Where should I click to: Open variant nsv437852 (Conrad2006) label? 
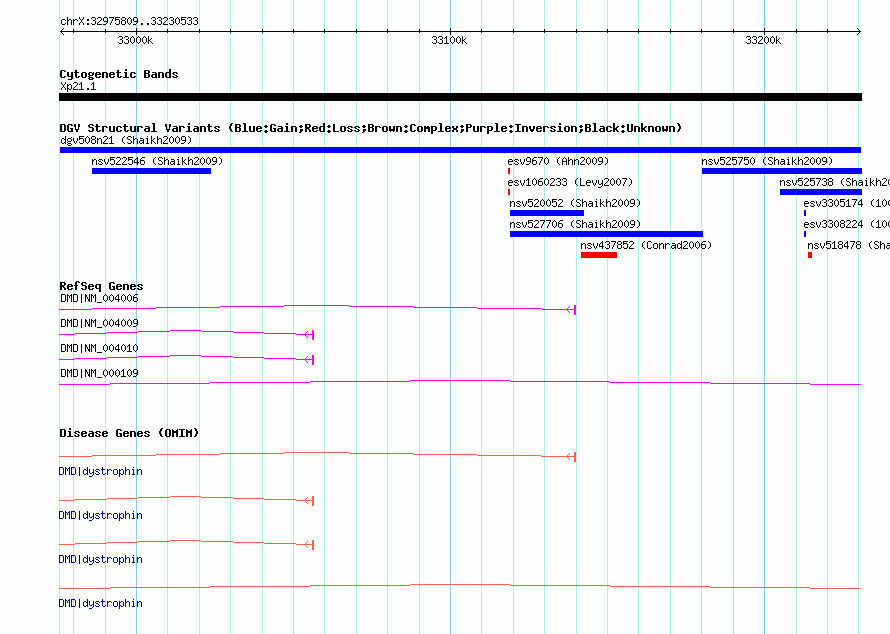(646, 245)
